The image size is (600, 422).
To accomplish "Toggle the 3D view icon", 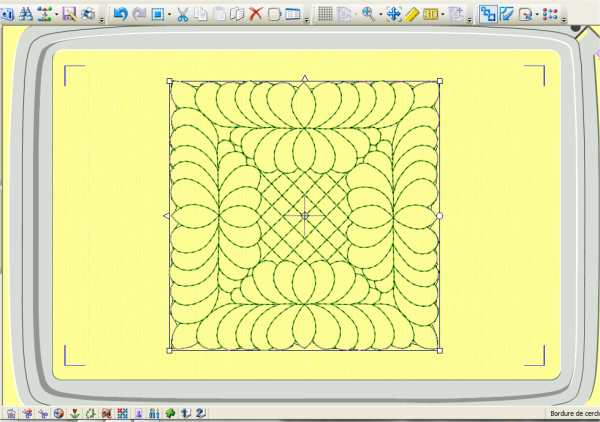I will 430,14.
